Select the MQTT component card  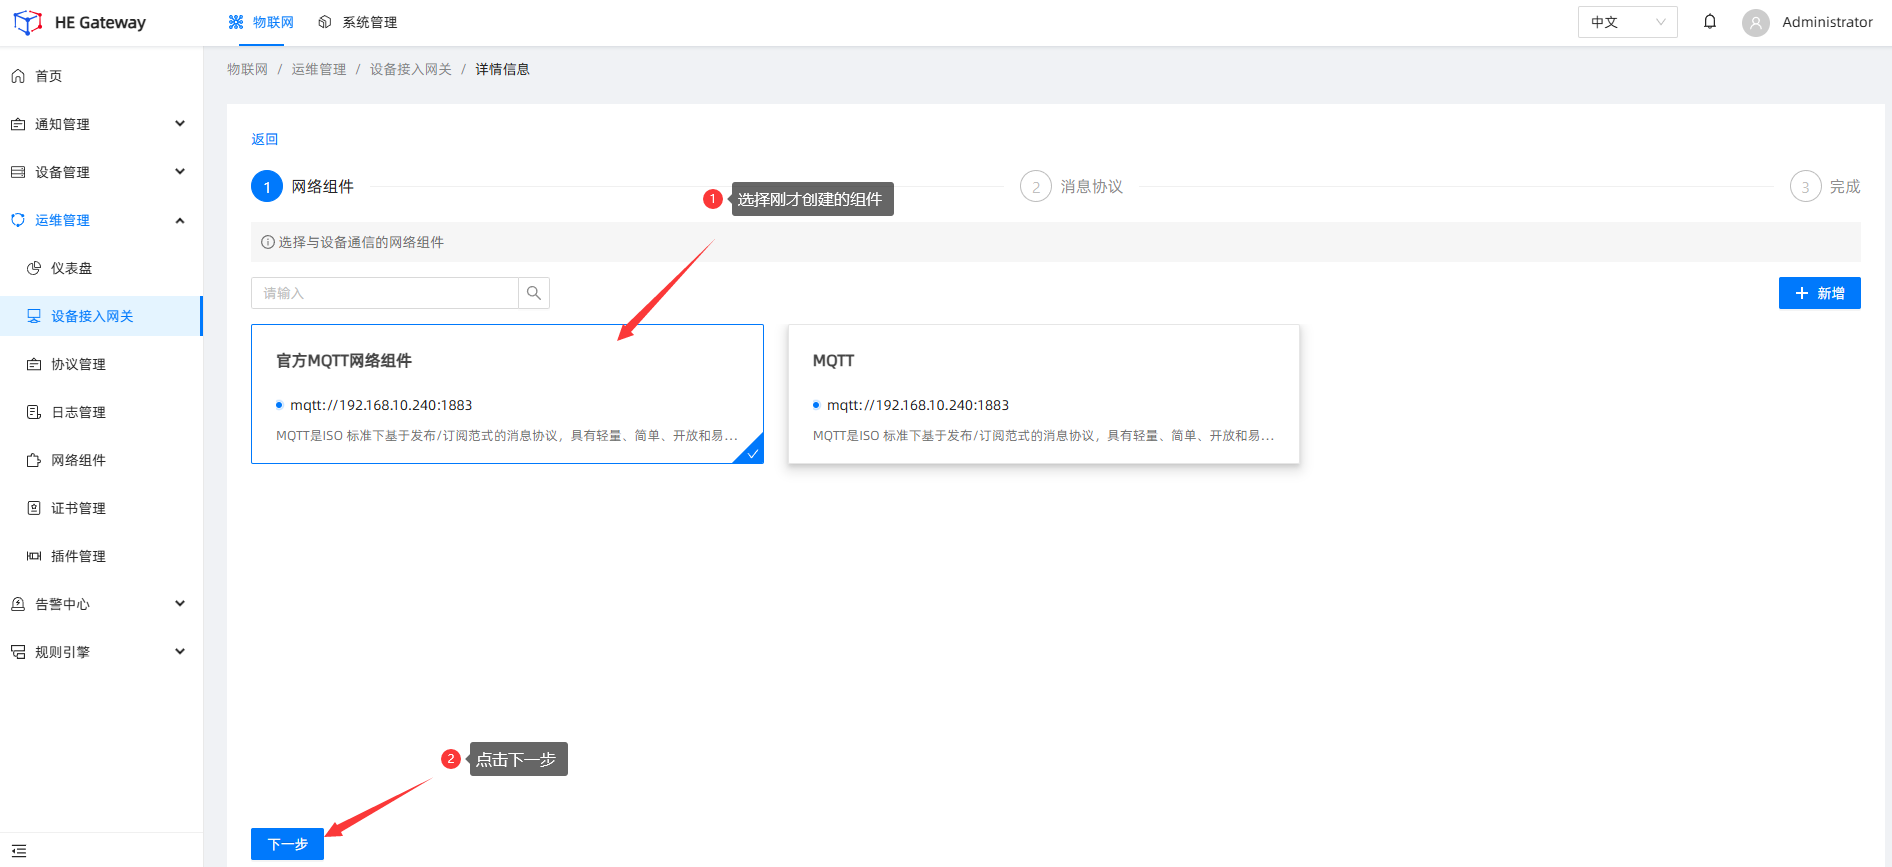tap(1044, 394)
